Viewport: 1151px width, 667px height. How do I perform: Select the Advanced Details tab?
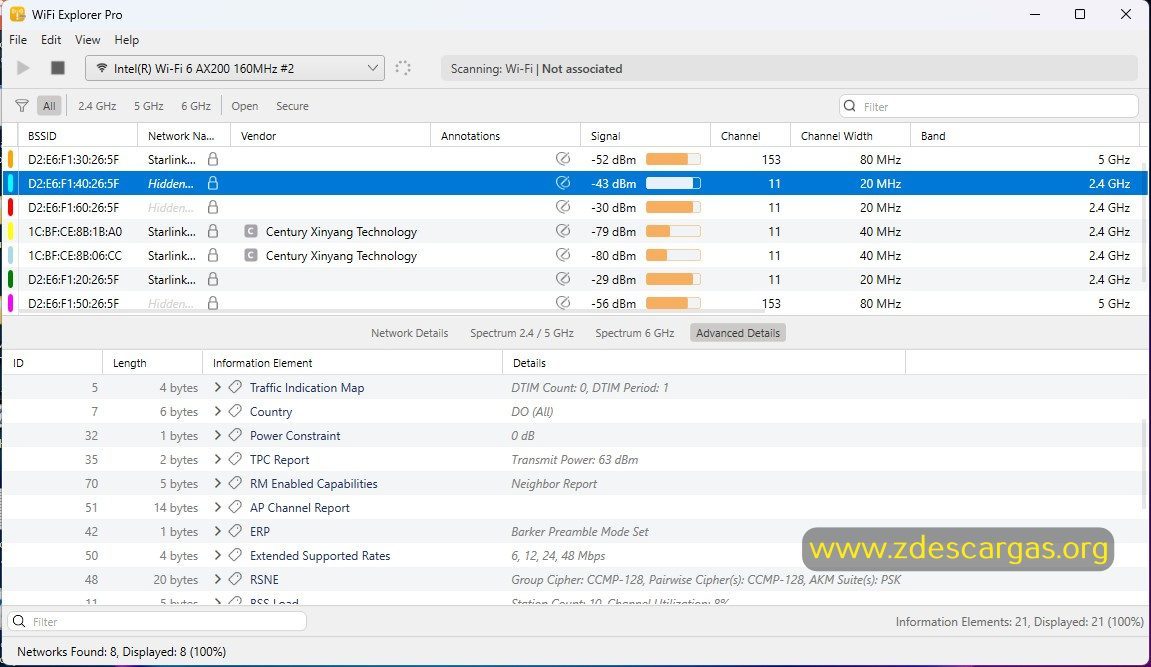click(x=738, y=333)
